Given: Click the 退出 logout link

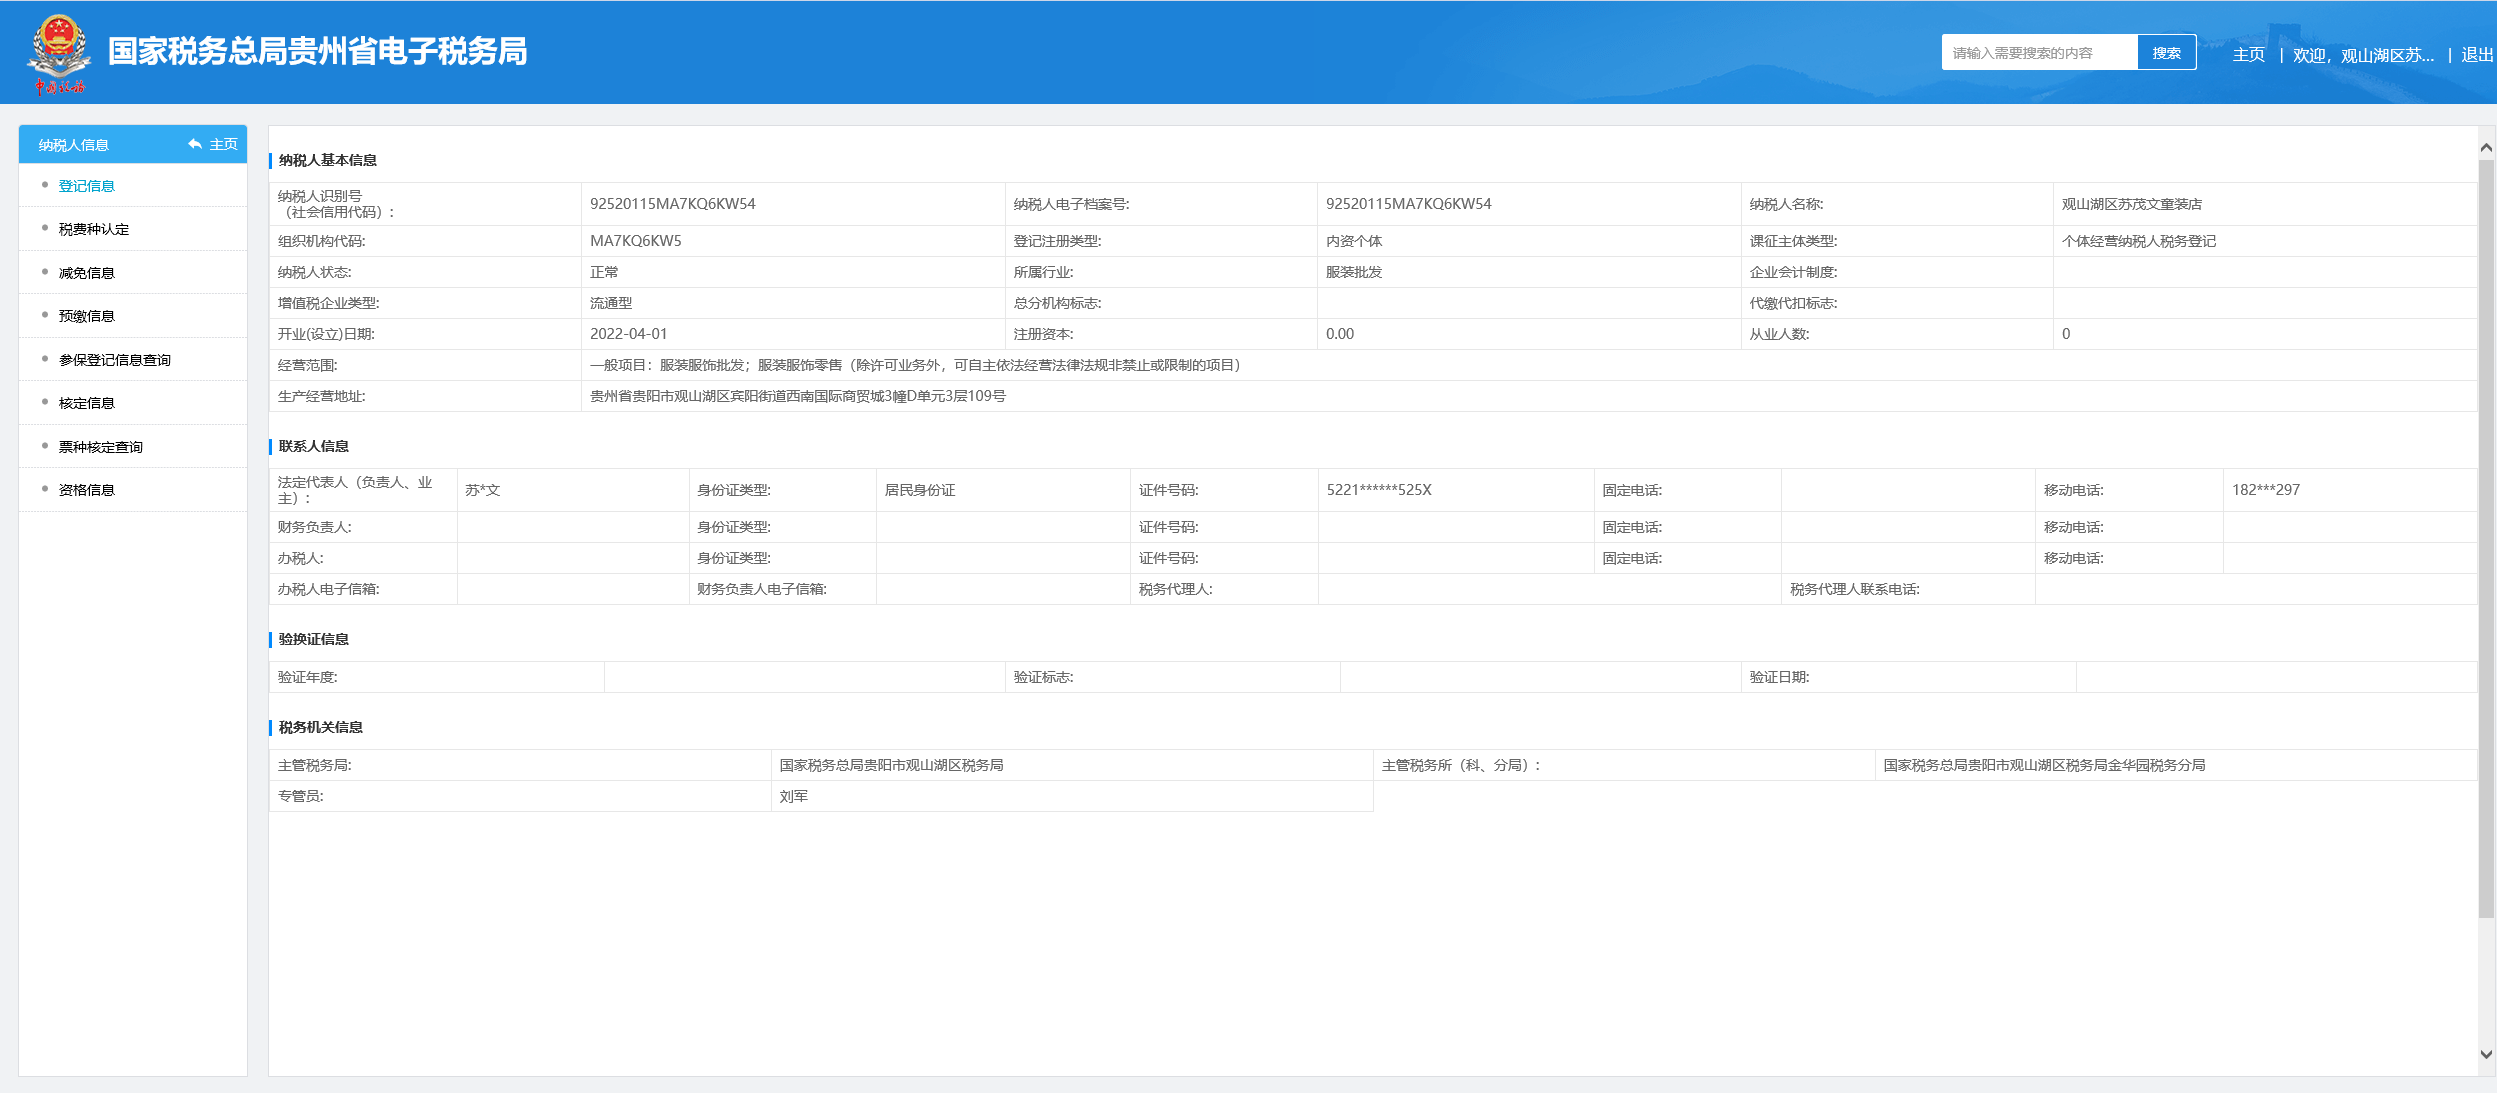Looking at the screenshot, I should (2476, 55).
